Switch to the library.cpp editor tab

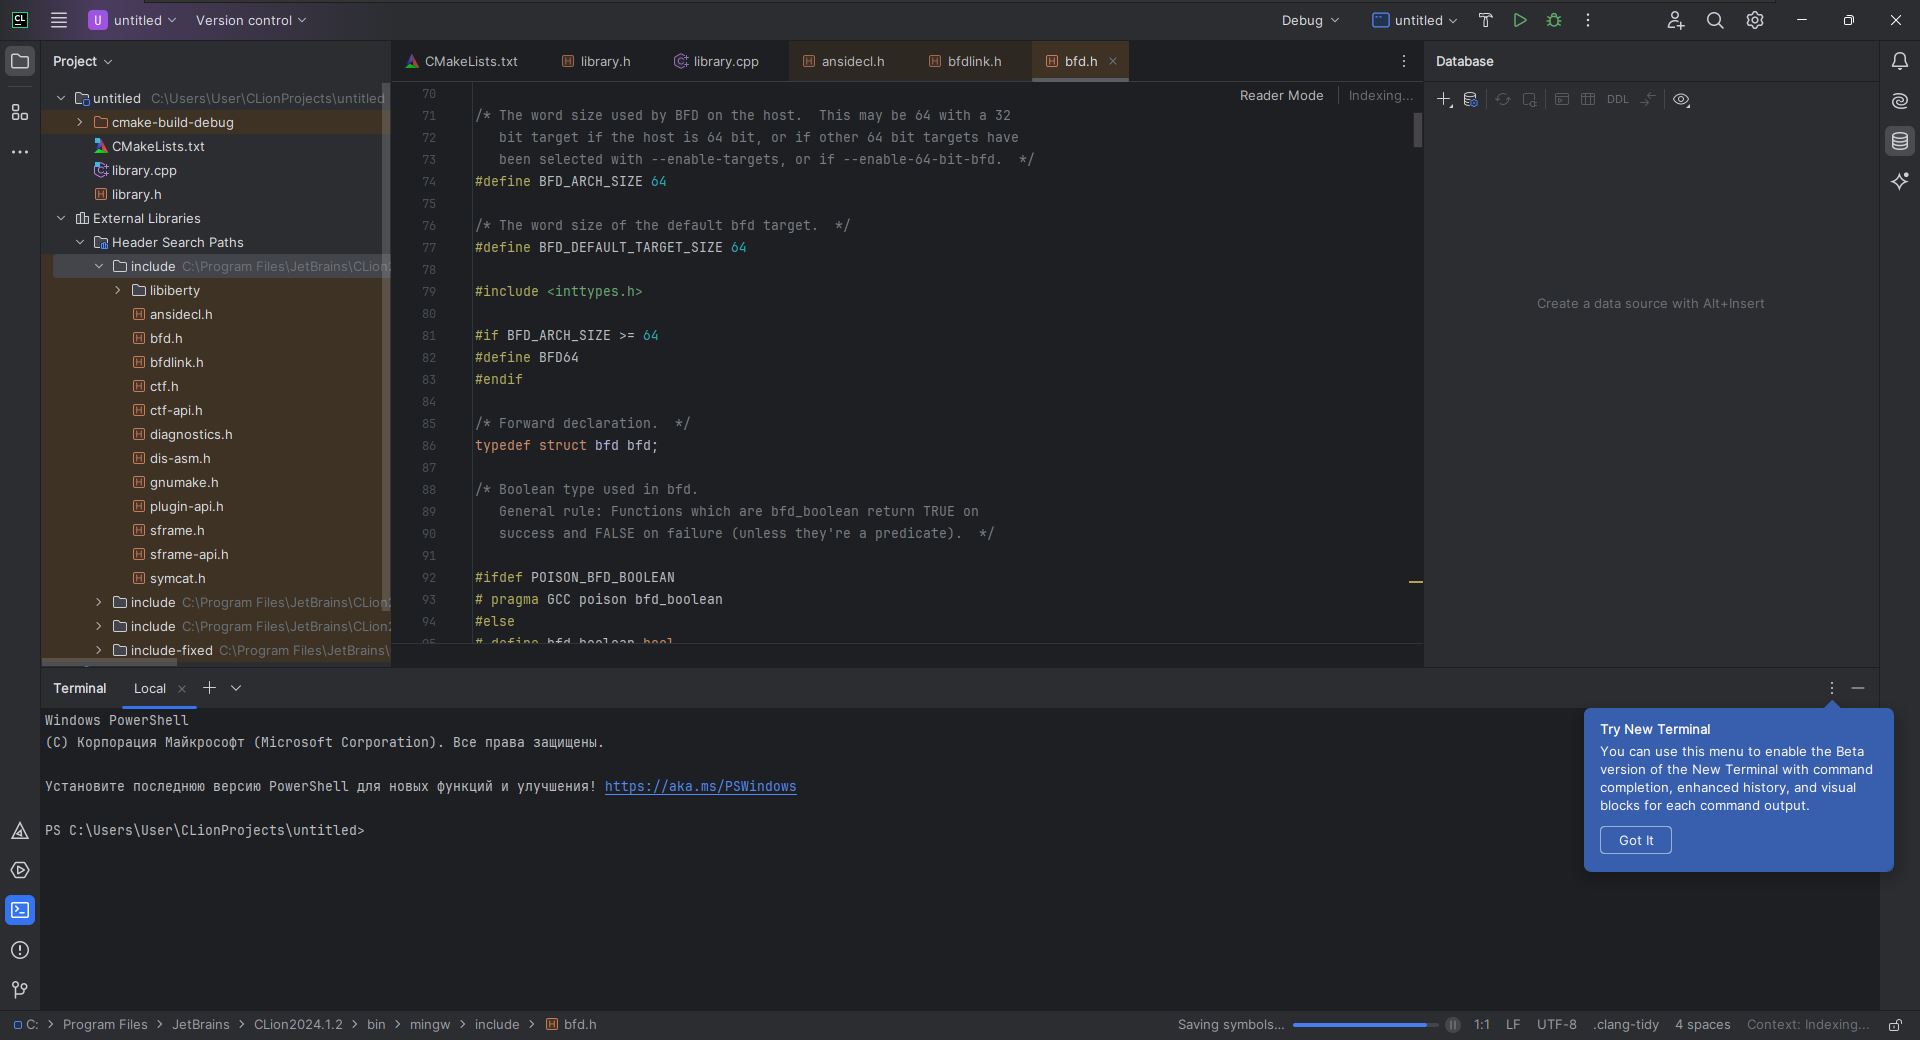coord(716,61)
